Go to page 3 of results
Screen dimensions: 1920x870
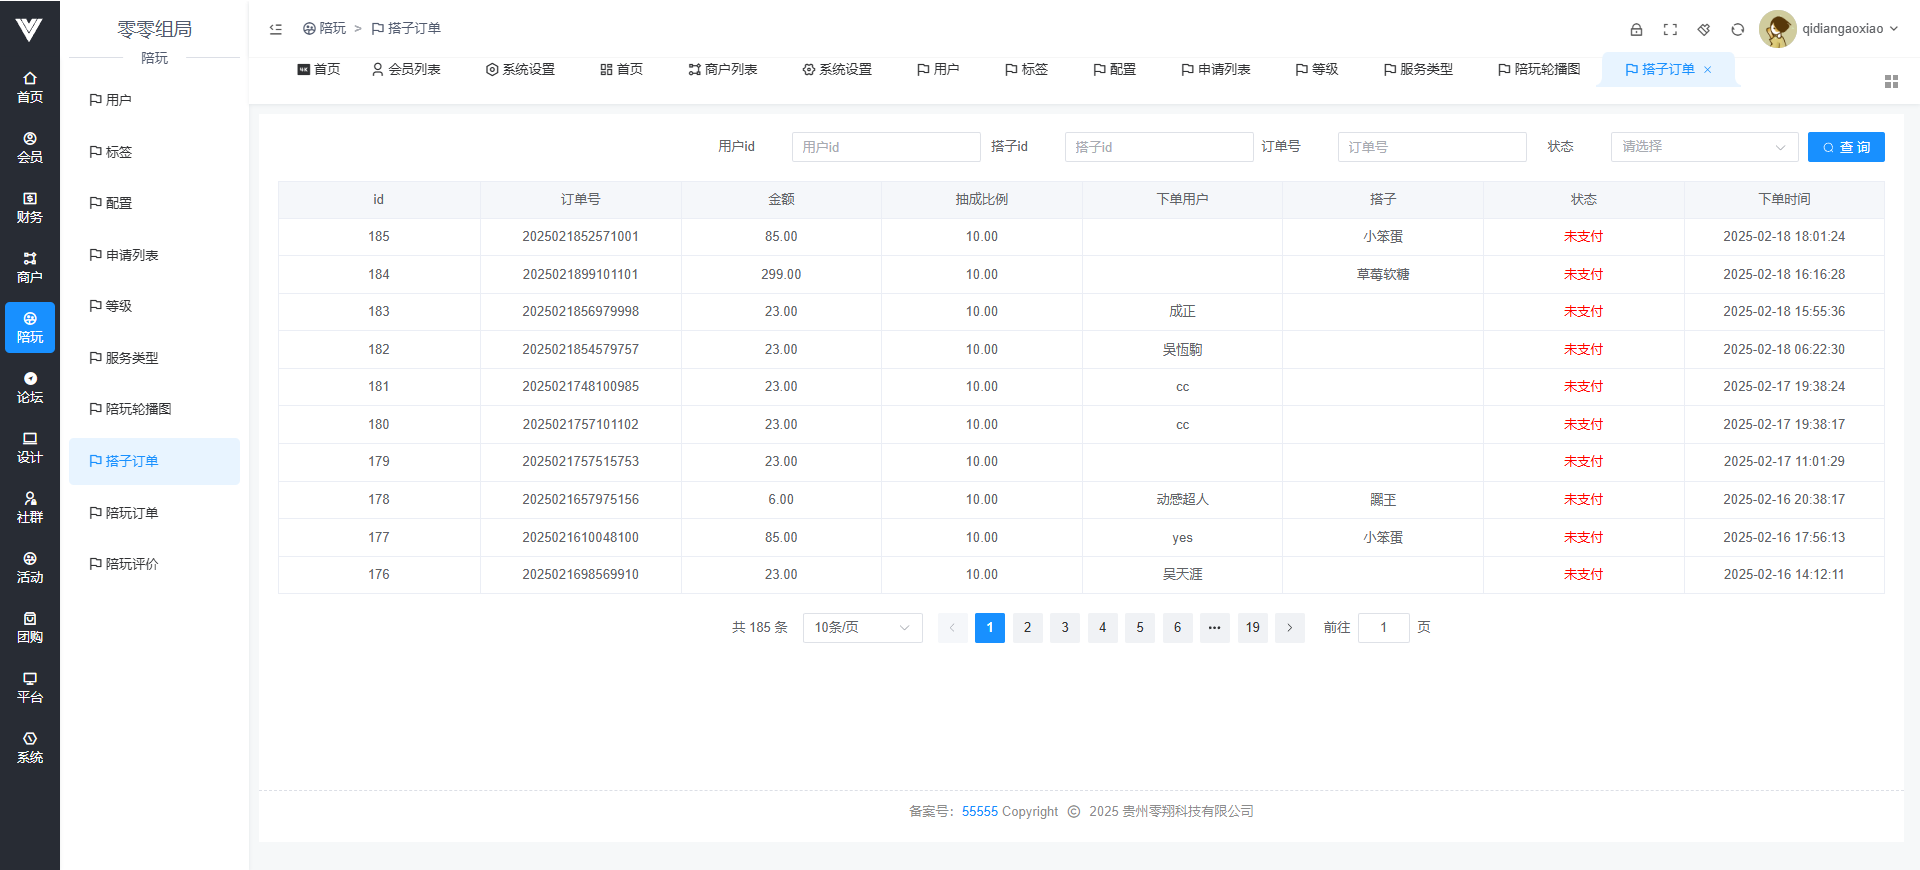click(x=1065, y=628)
